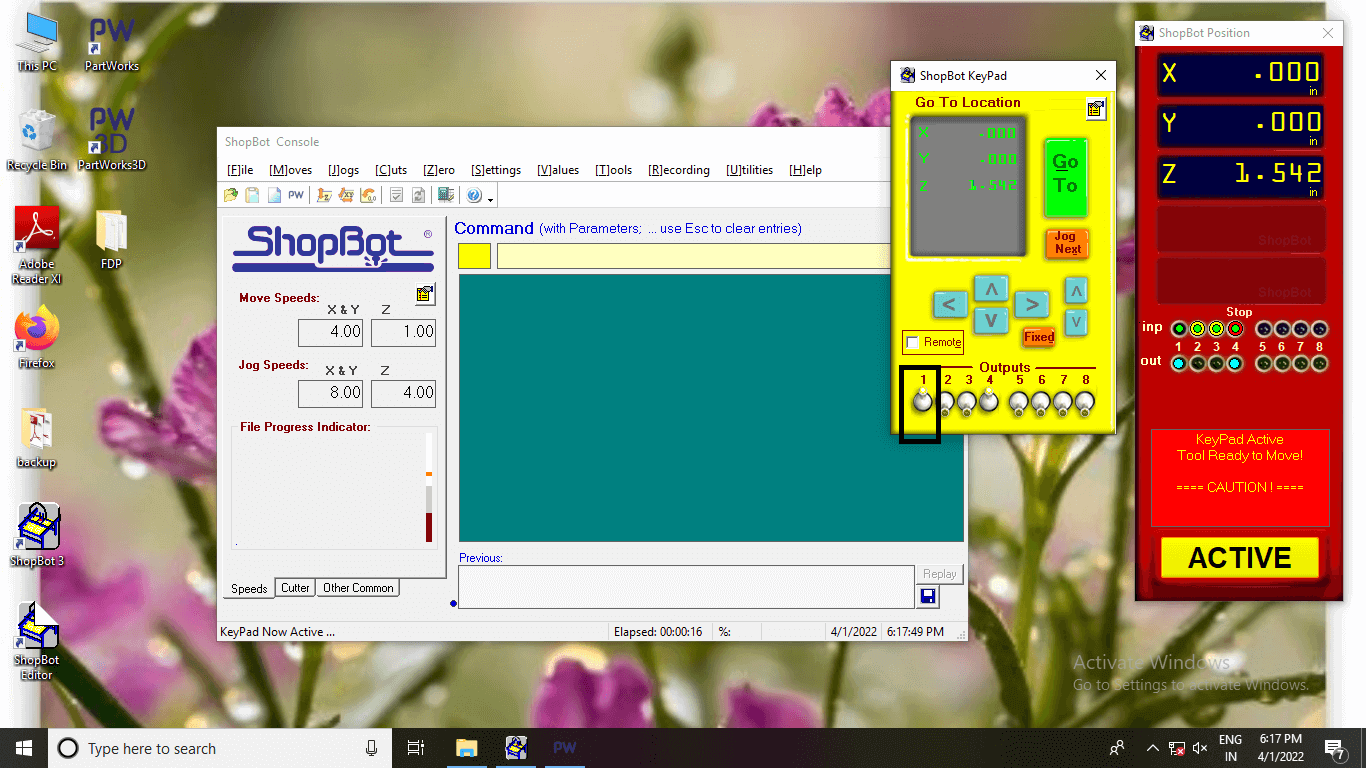Viewport: 1366px width, 768px height.
Task: Toggle Output 8 switch in KeyPad
Action: (x=1084, y=403)
